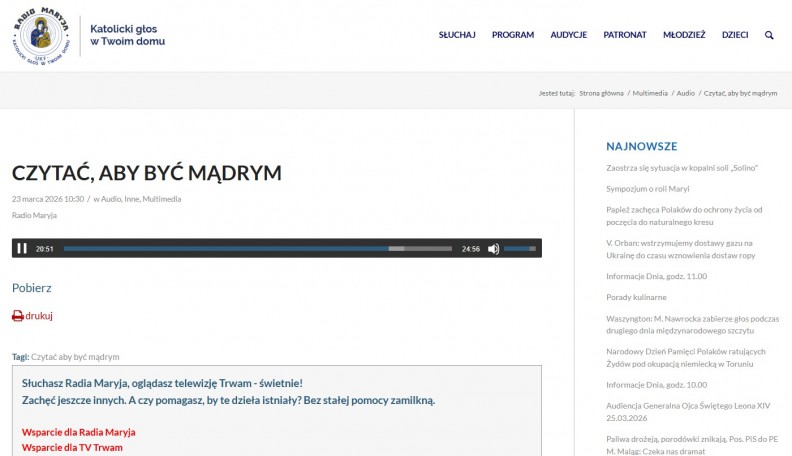Click the Radio Maryja logo
The height and width of the screenshot is (456, 792).
(41, 36)
